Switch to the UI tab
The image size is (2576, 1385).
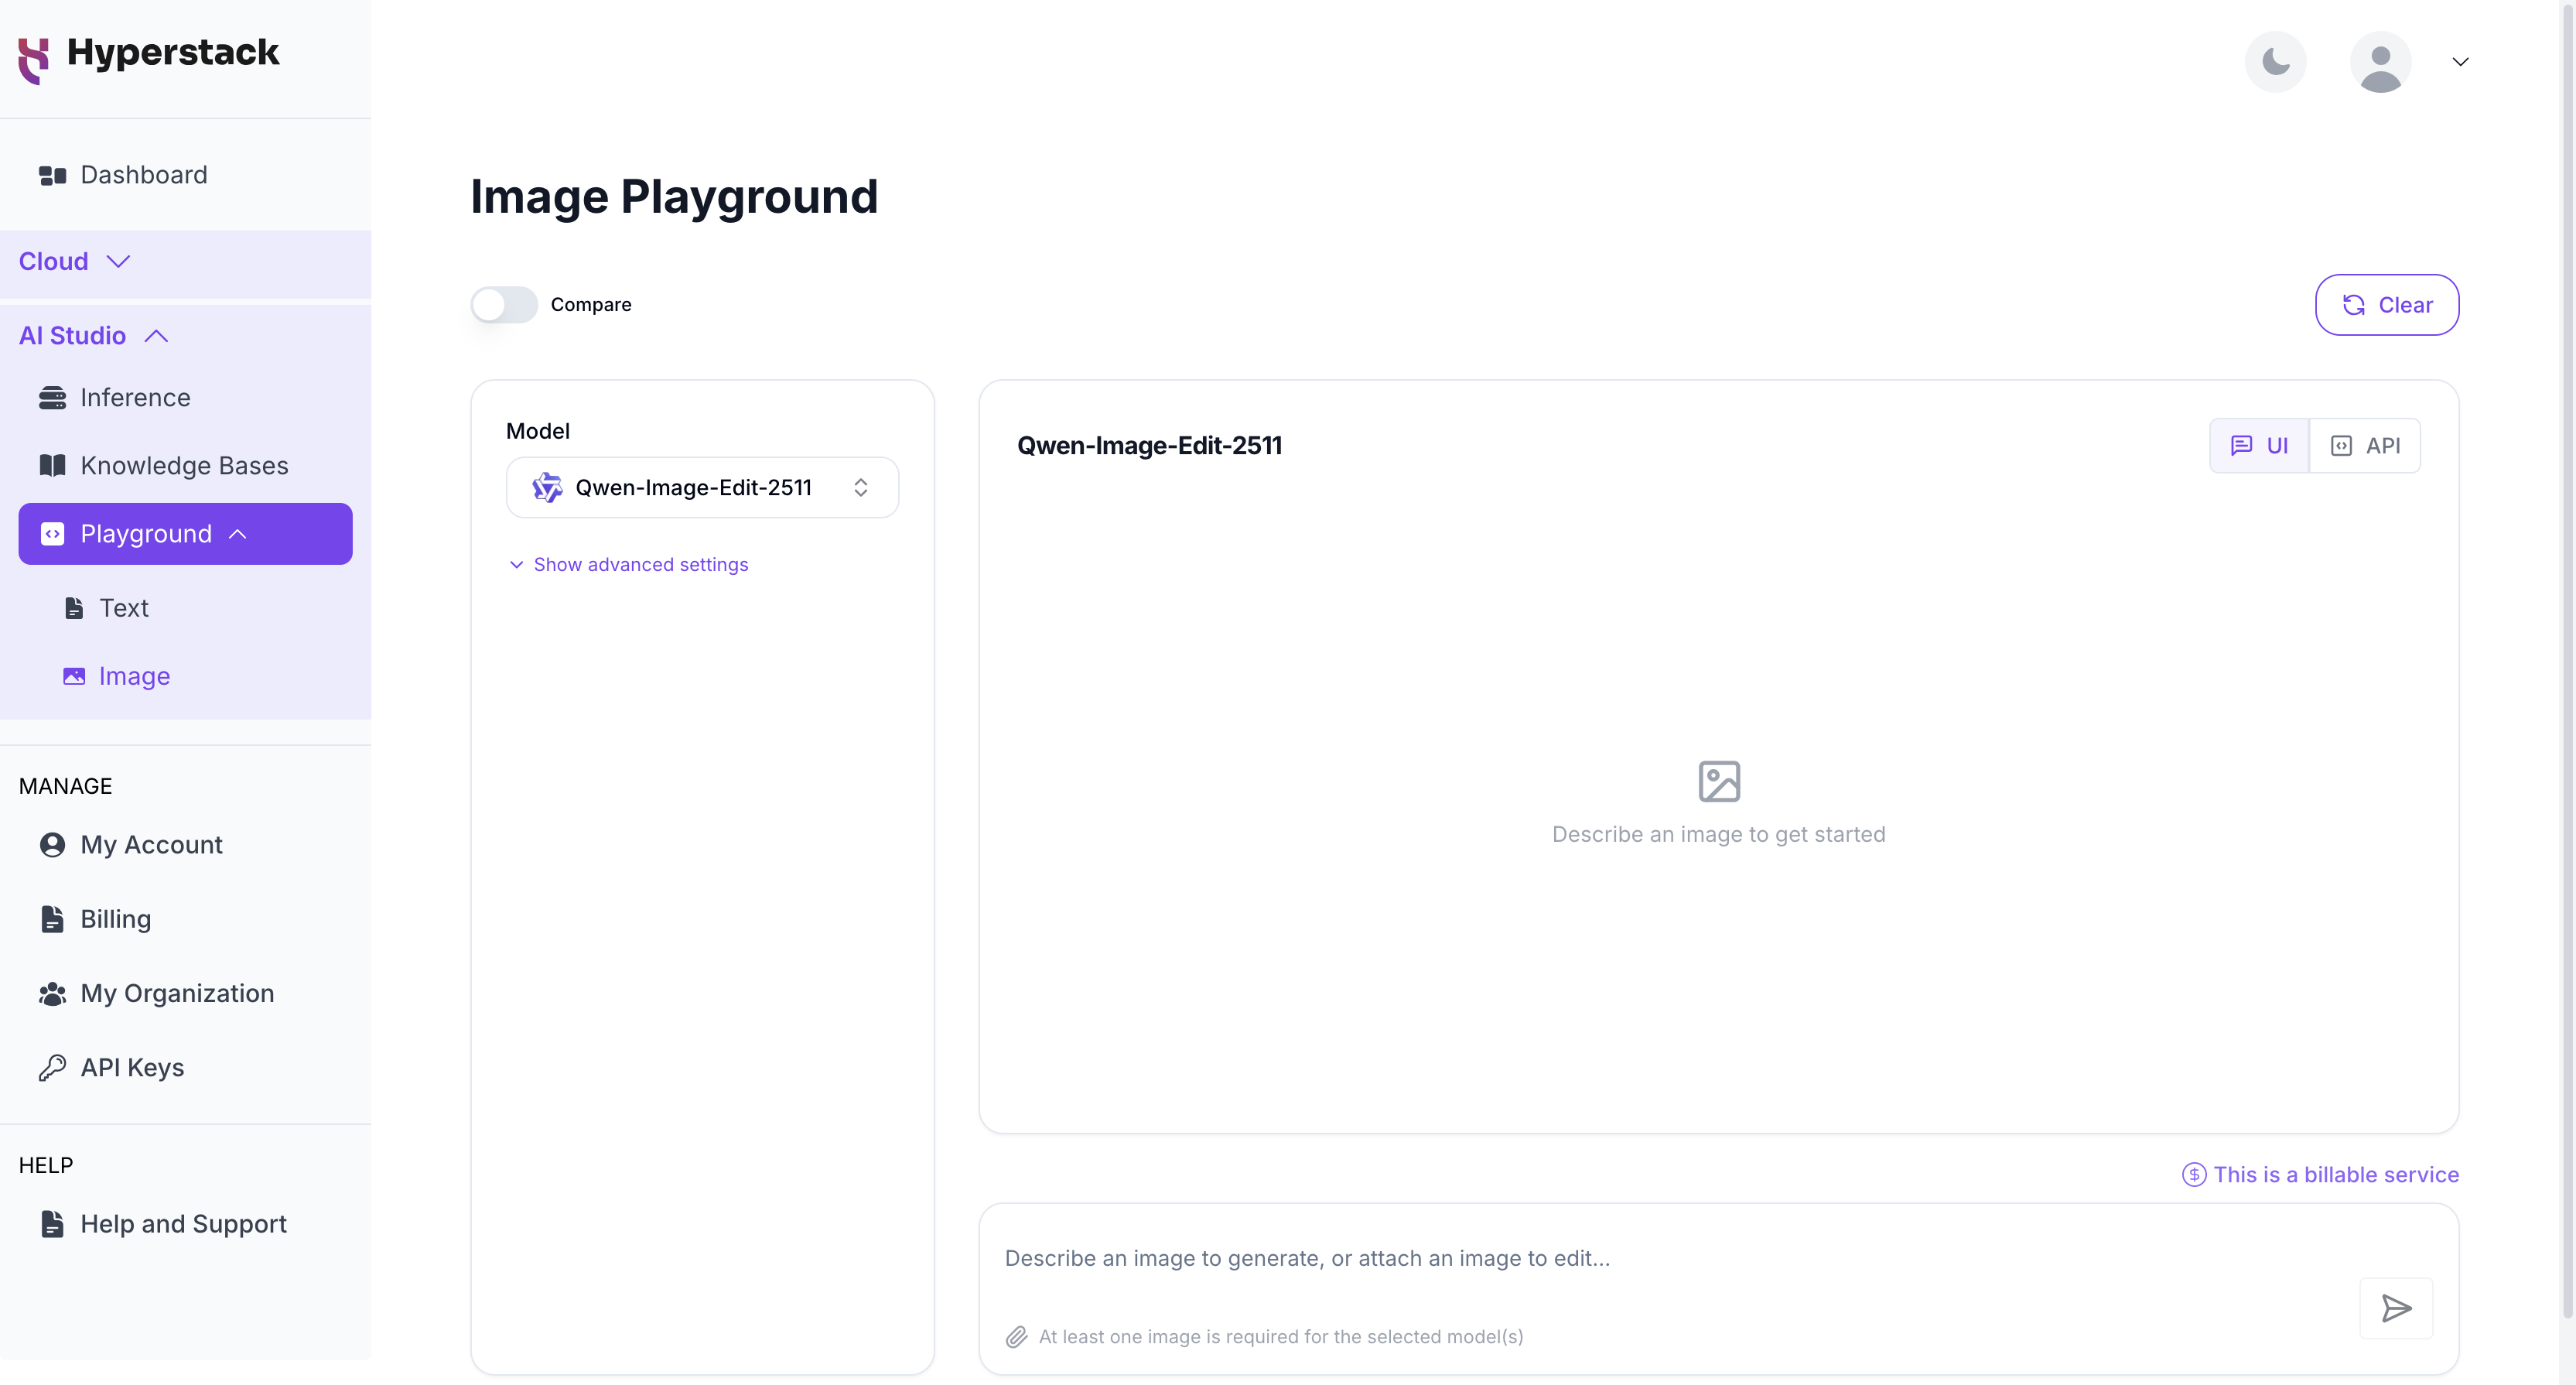(x=2259, y=446)
